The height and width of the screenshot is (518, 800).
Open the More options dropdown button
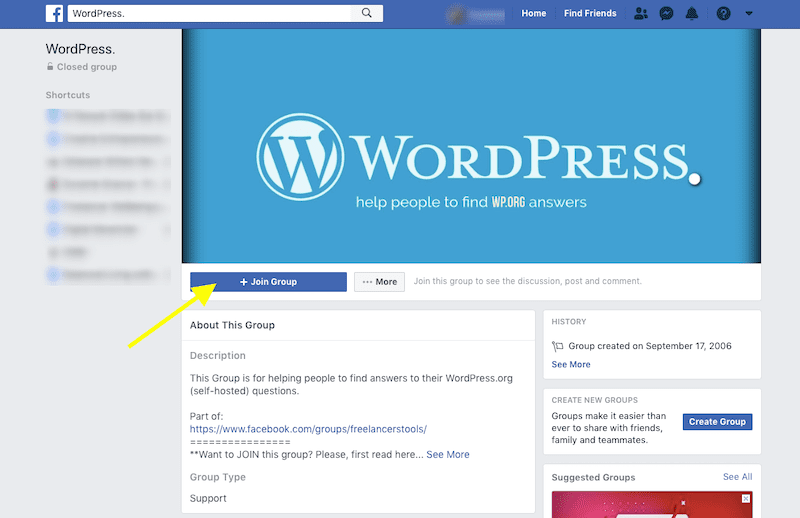tap(379, 282)
